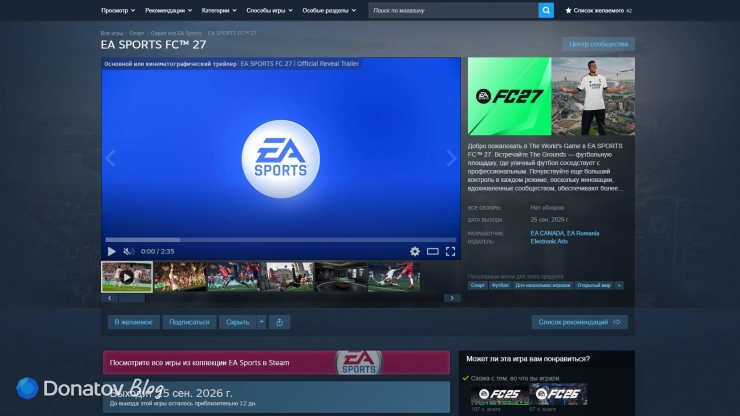Screen dimensions: 740x416
Task: Click the EA SPORTS FC 27 breadcrumb
Action: pyautogui.click(x=232, y=33)
